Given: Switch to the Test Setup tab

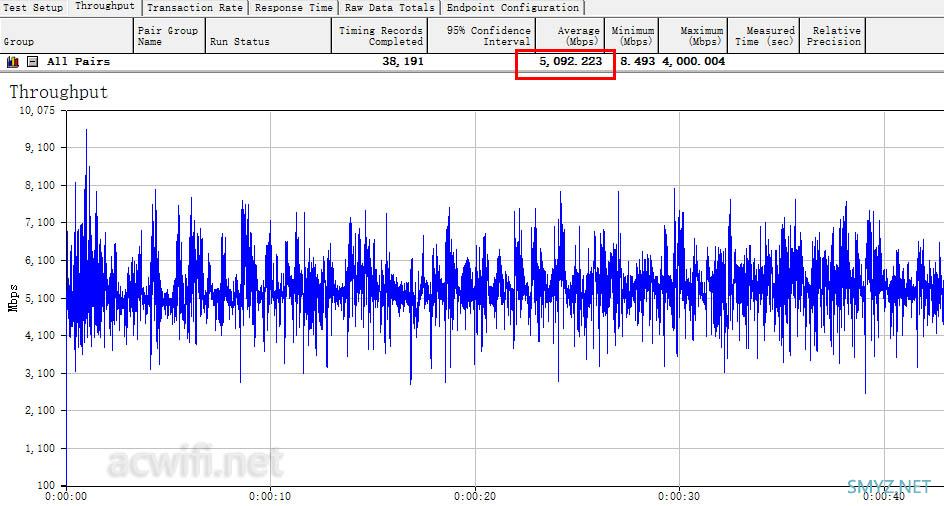Looking at the screenshot, I should click(34, 8).
